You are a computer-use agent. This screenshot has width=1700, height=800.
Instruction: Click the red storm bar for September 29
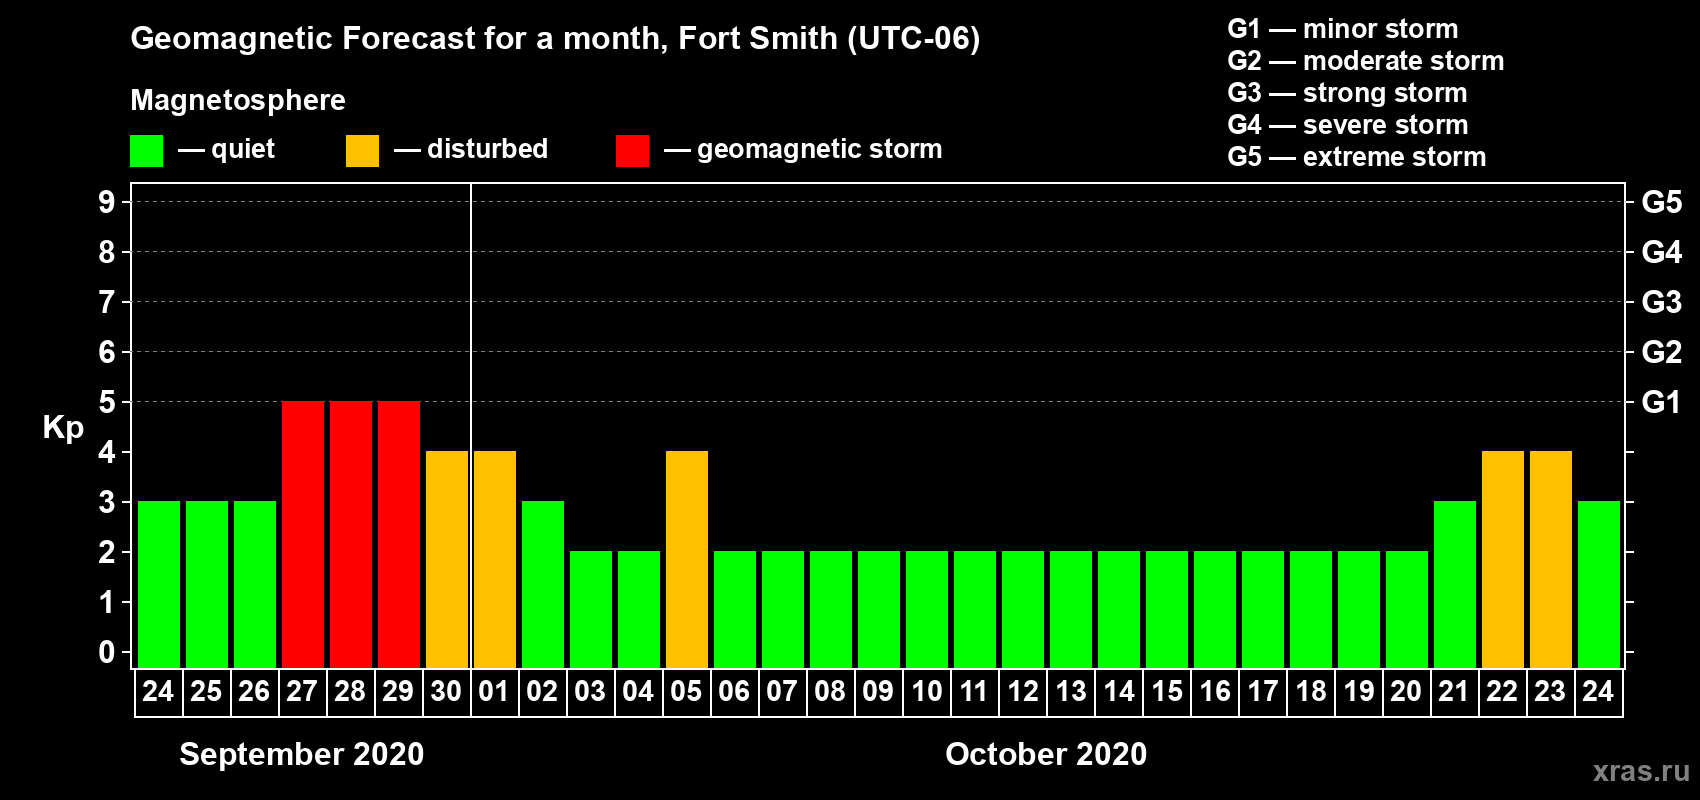tap(399, 534)
